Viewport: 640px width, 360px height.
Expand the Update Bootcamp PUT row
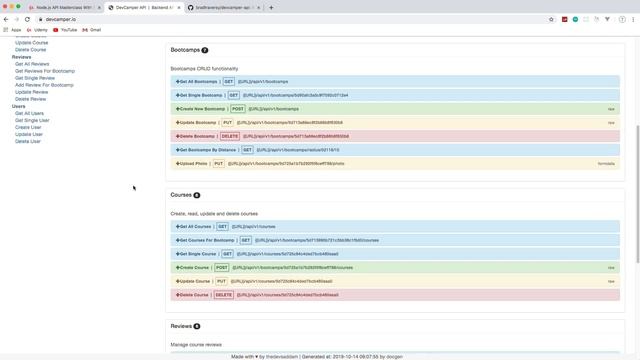(395, 122)
